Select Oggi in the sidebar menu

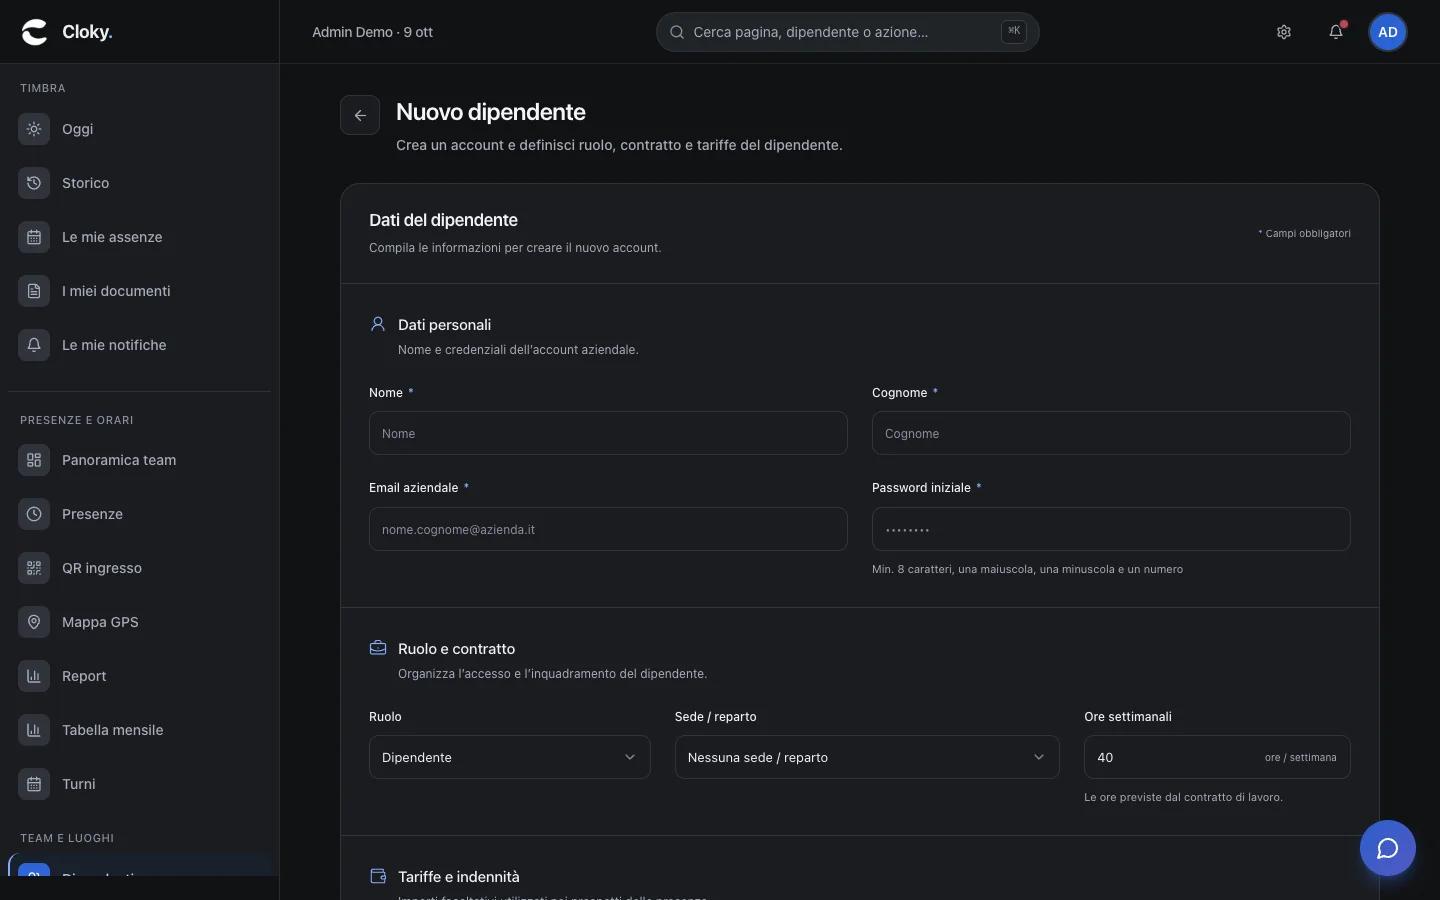coord(140,129)
